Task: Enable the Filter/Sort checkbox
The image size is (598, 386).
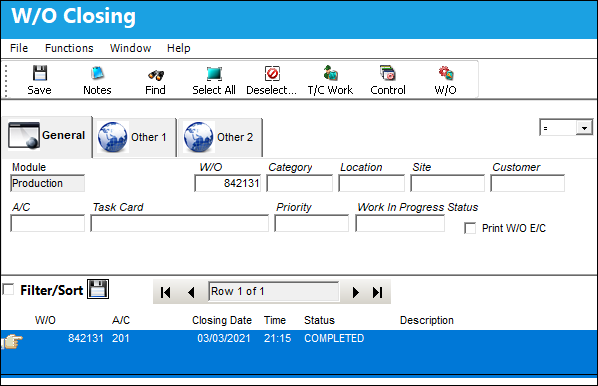Action: 8,289
